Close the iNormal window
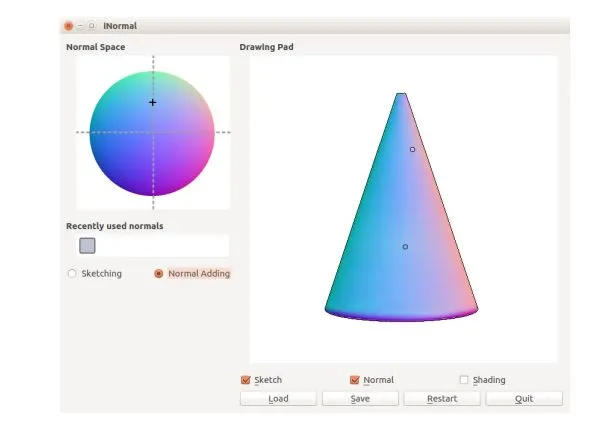The height and width of the screenshot is (439, 615). pos(68,26)
